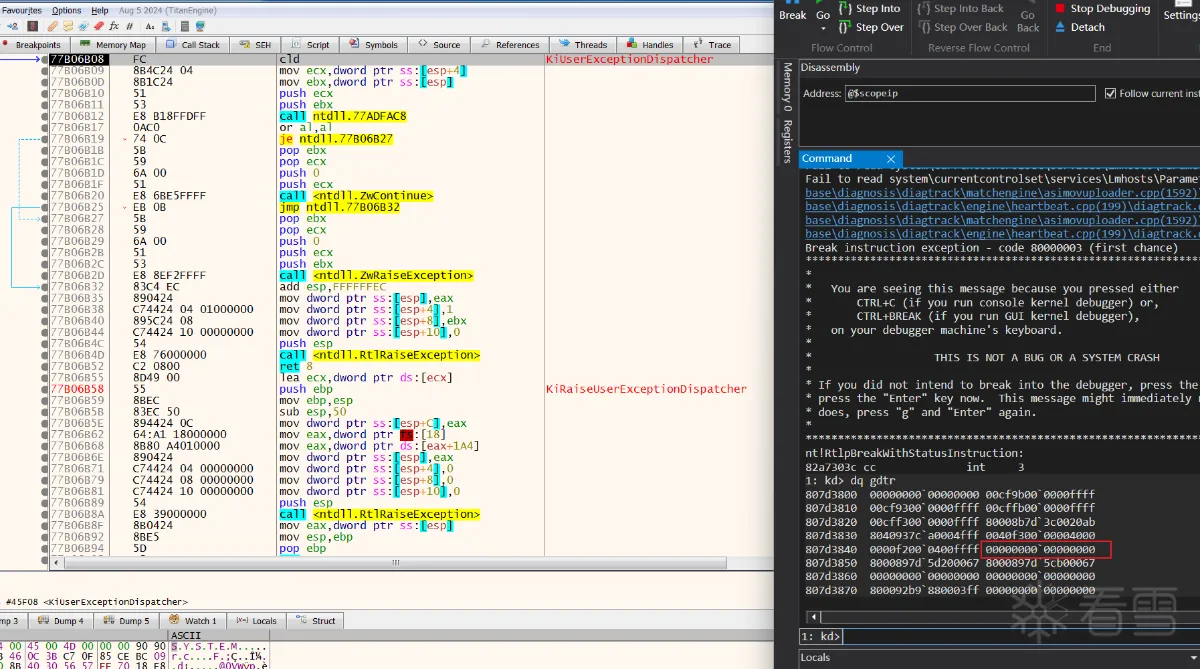Click the Disassembly Address input field
The width and height of the screenshot is (1200, 669).
[970, 93]
